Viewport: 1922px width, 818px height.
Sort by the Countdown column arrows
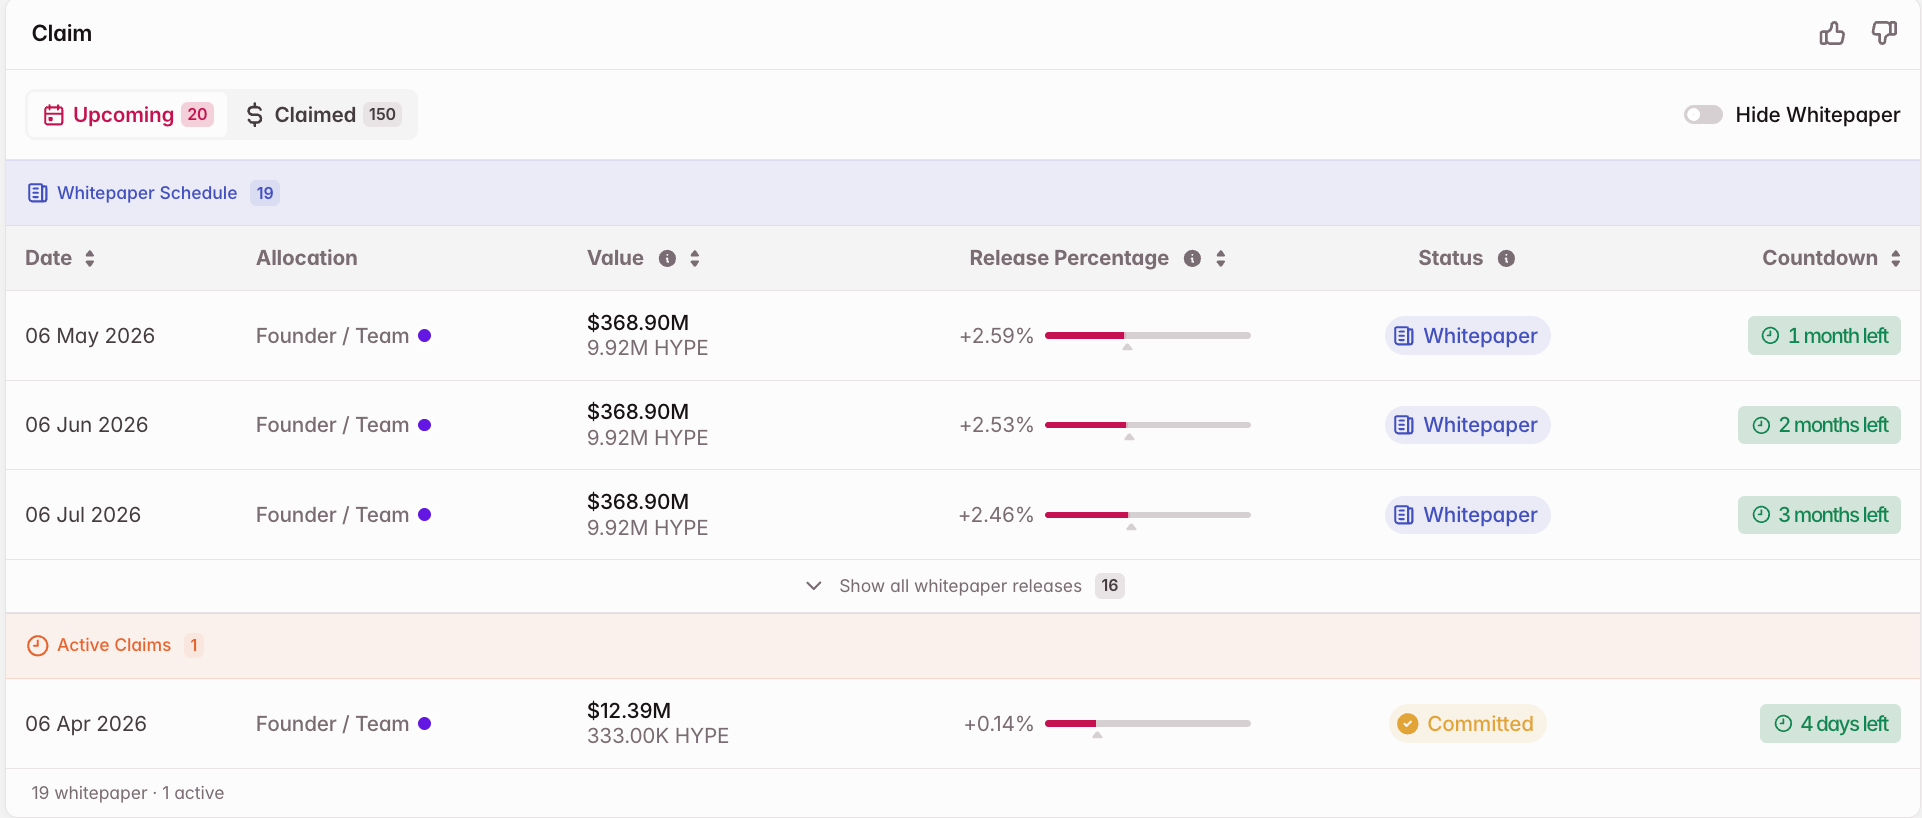[1895, 258]
